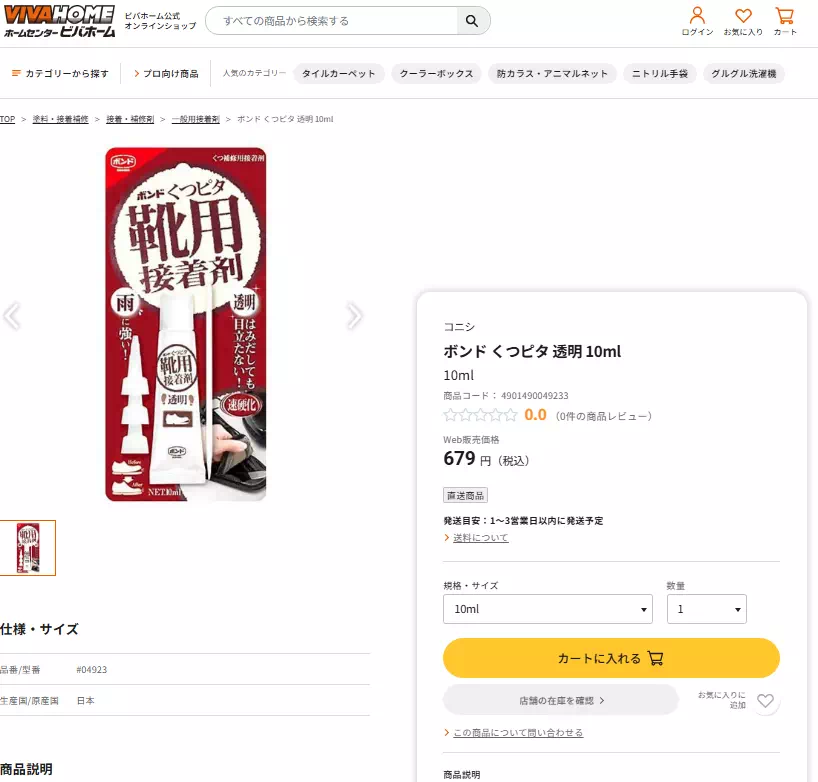Screen dimensions: 818x782
Task: Open the 送料について link
Action: click(480, 538)
